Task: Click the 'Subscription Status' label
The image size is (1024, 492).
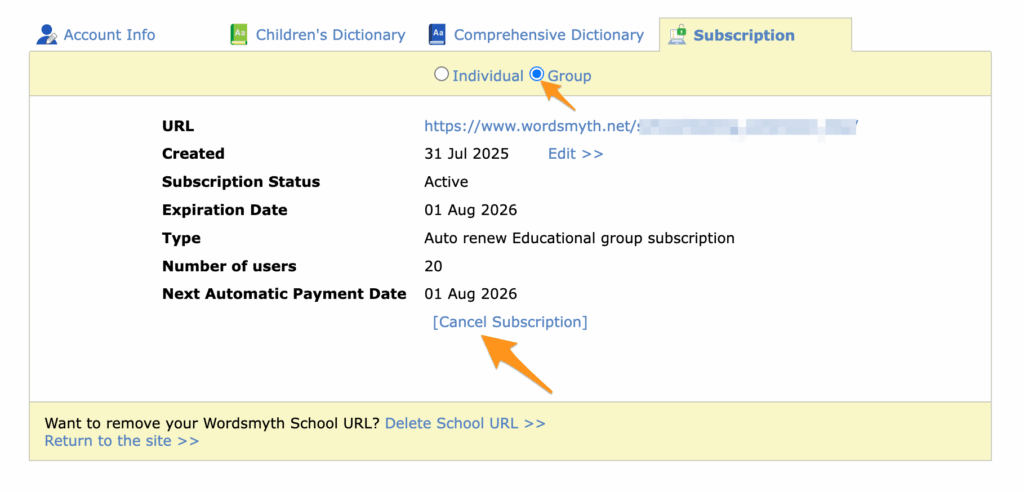Action: click(241, 182)
